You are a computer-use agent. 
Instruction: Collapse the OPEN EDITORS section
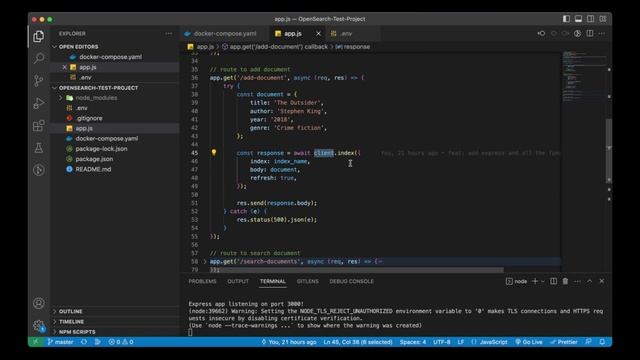78,47
